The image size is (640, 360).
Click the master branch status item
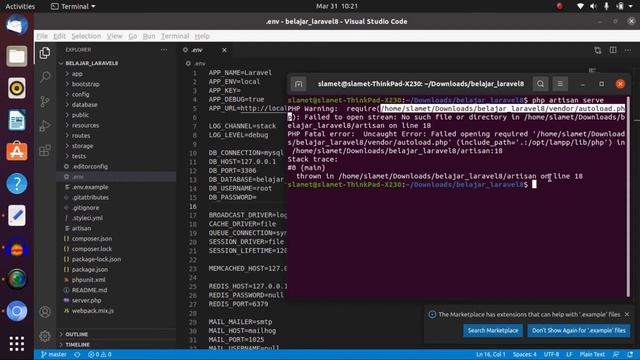[x=53, y=354]
